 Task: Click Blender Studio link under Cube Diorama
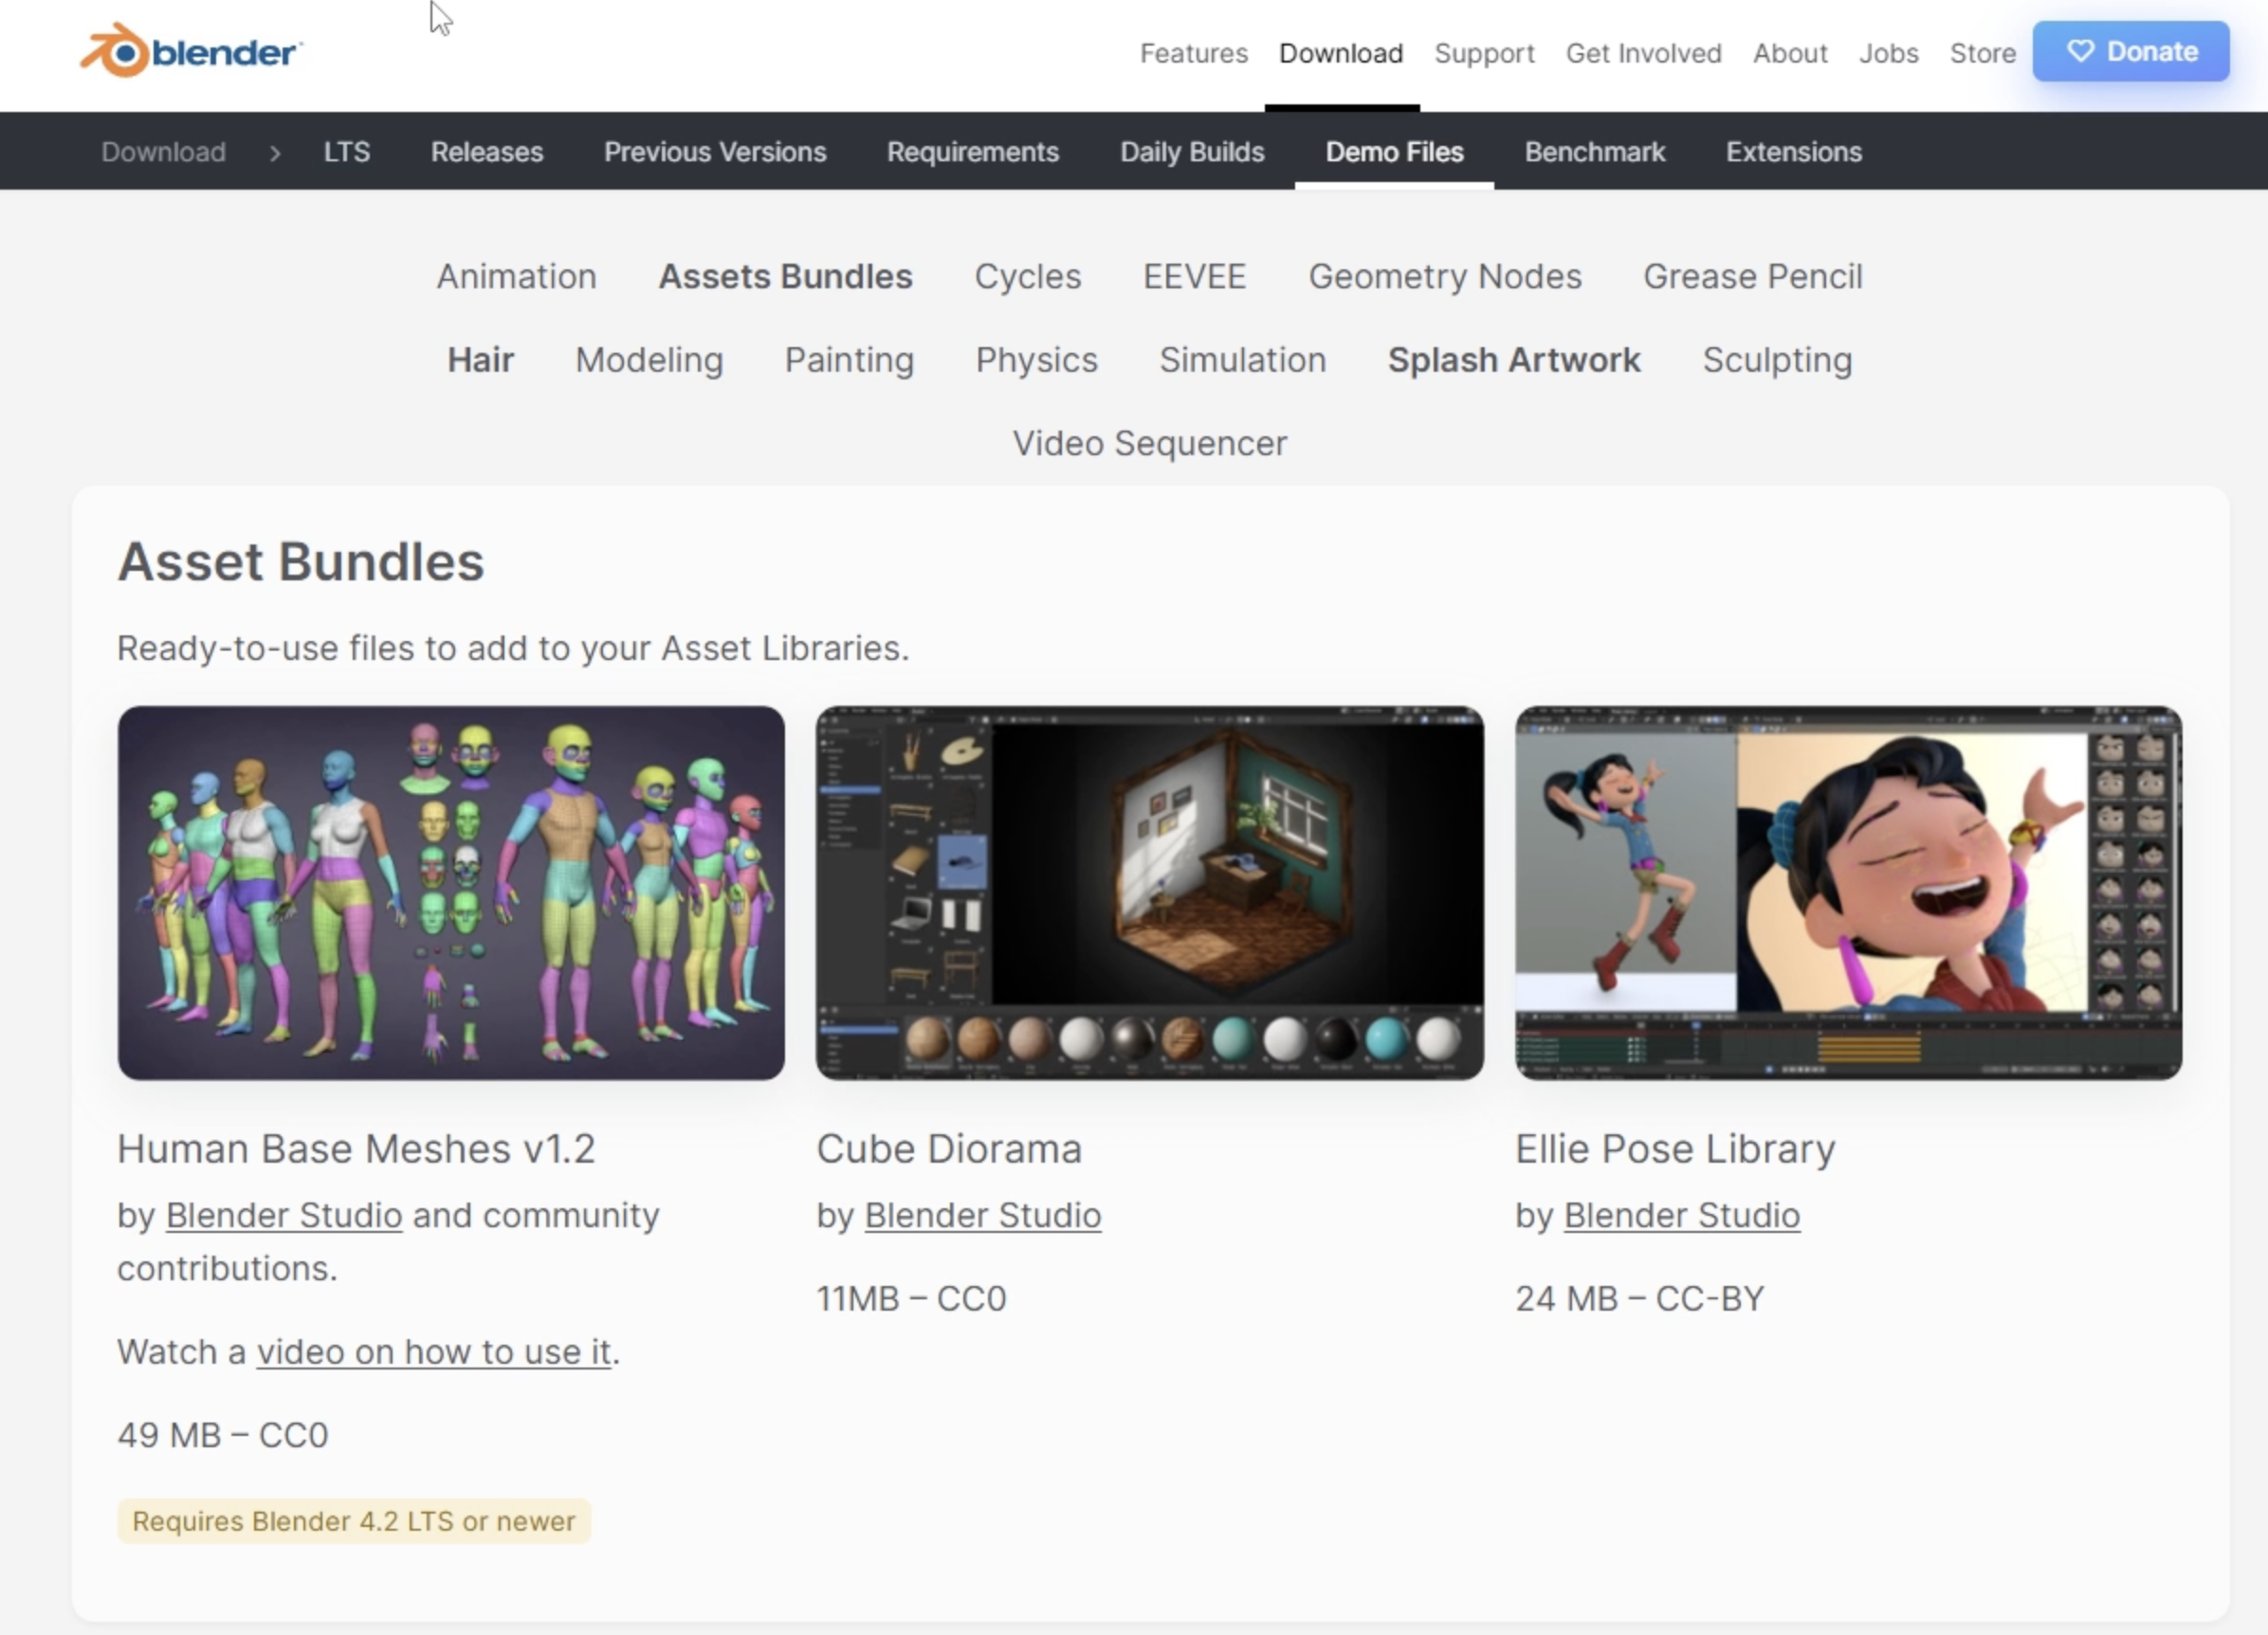tap(982, 1215)
